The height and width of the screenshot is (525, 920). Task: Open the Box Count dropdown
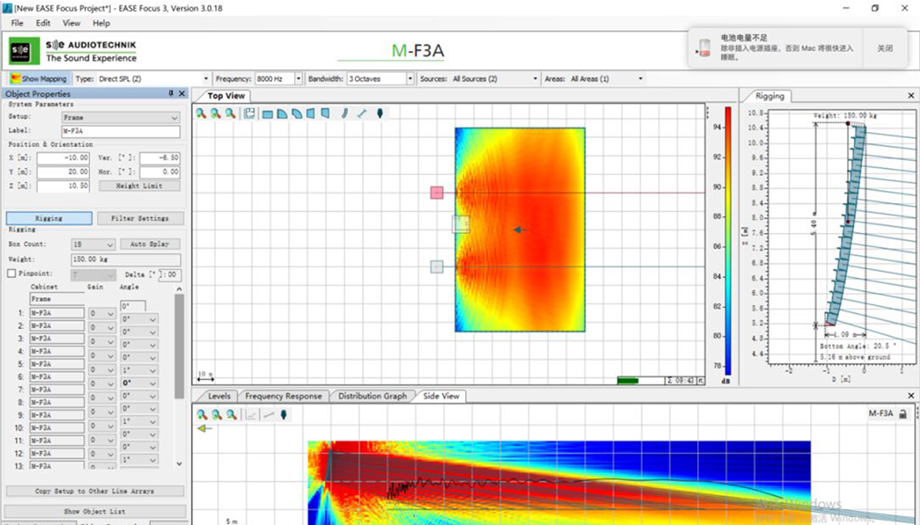coord(92,244)
